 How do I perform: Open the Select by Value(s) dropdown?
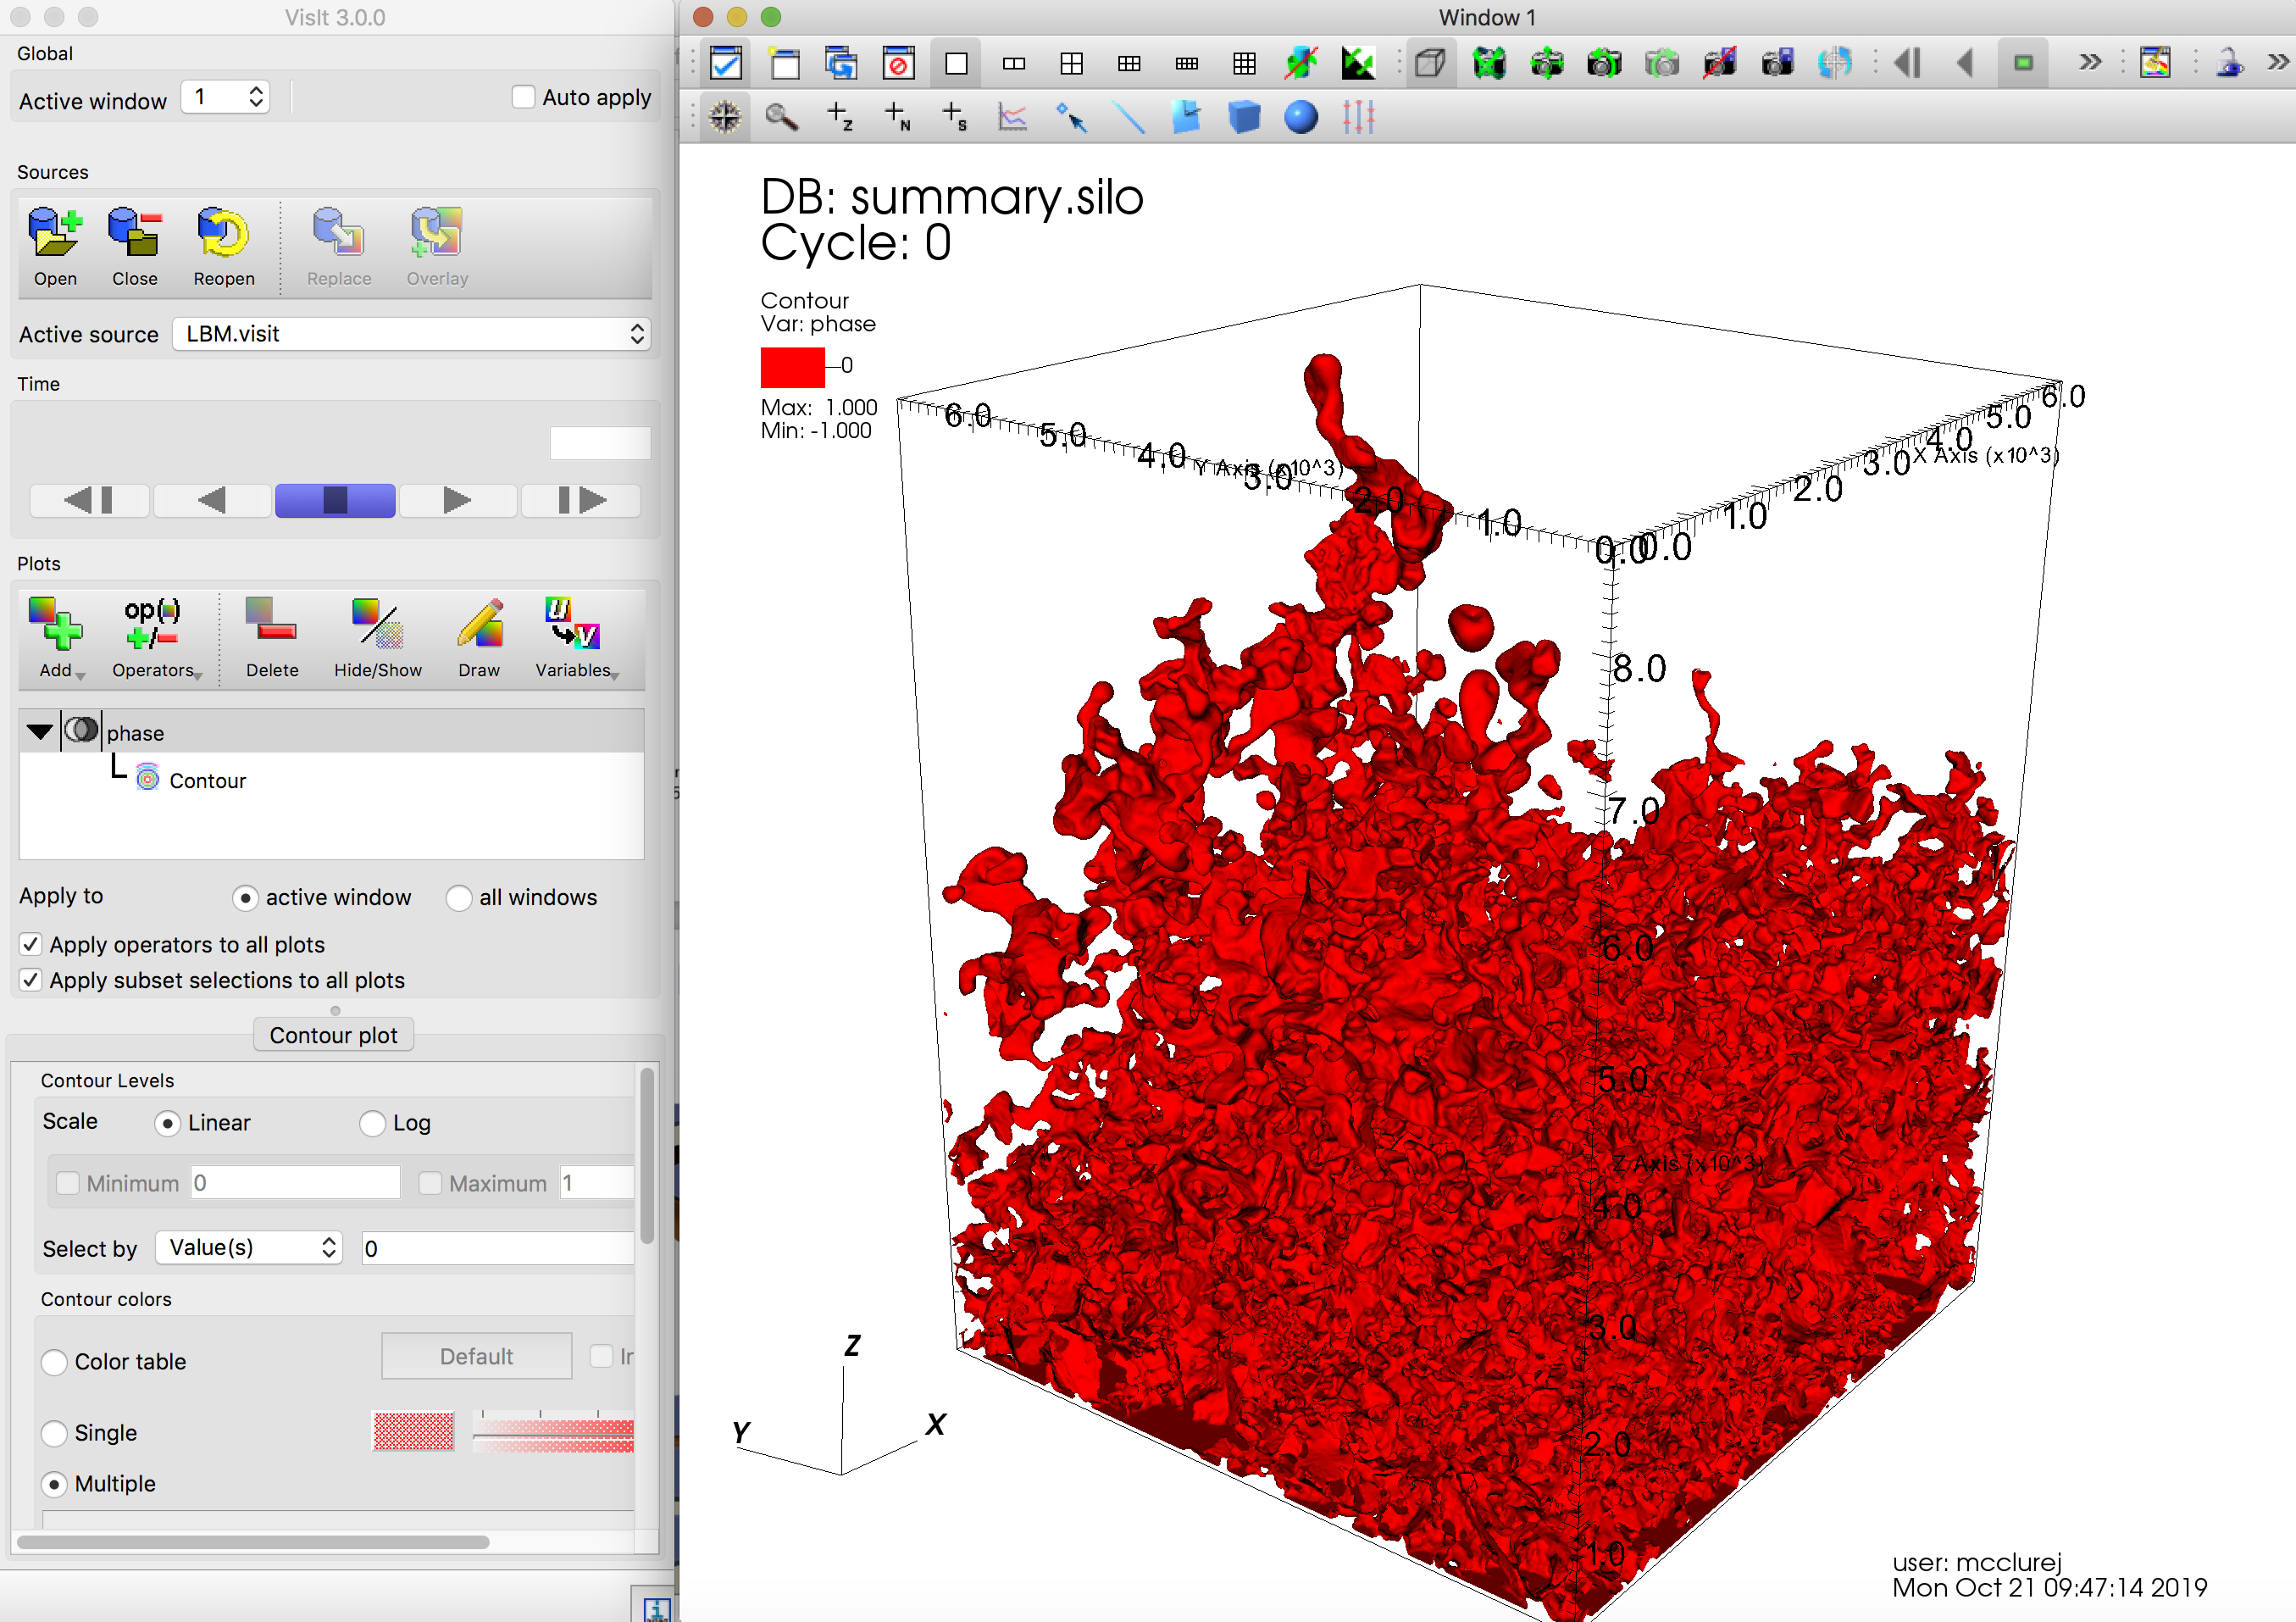click(249, 1247)
